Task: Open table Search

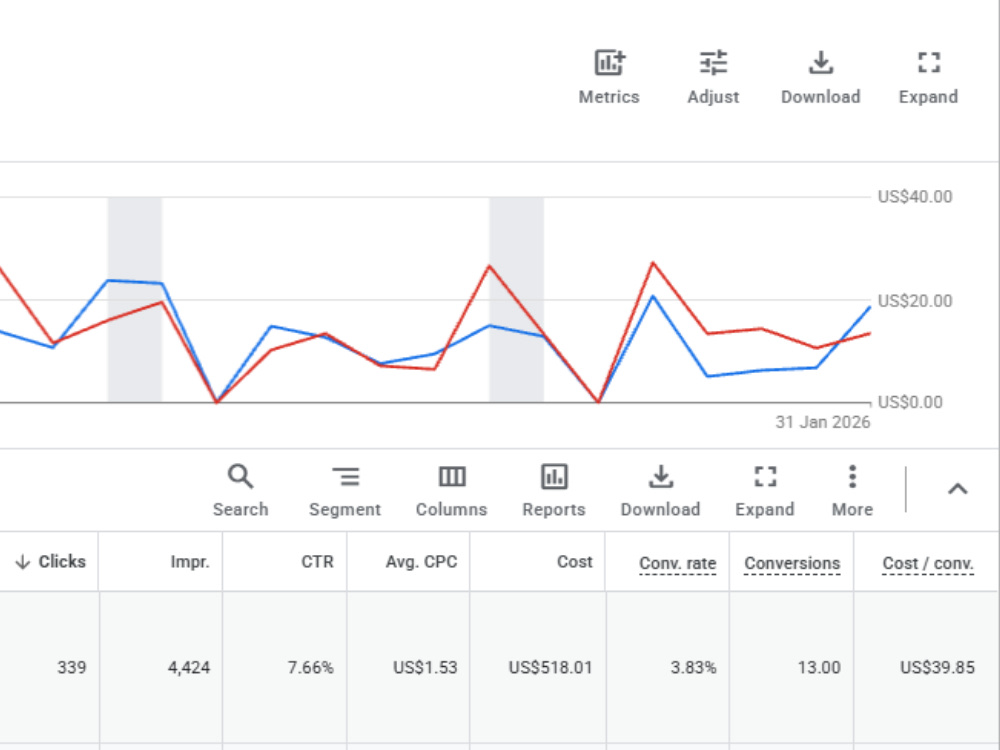Action: pyautogui.click(x=240, y=490)
